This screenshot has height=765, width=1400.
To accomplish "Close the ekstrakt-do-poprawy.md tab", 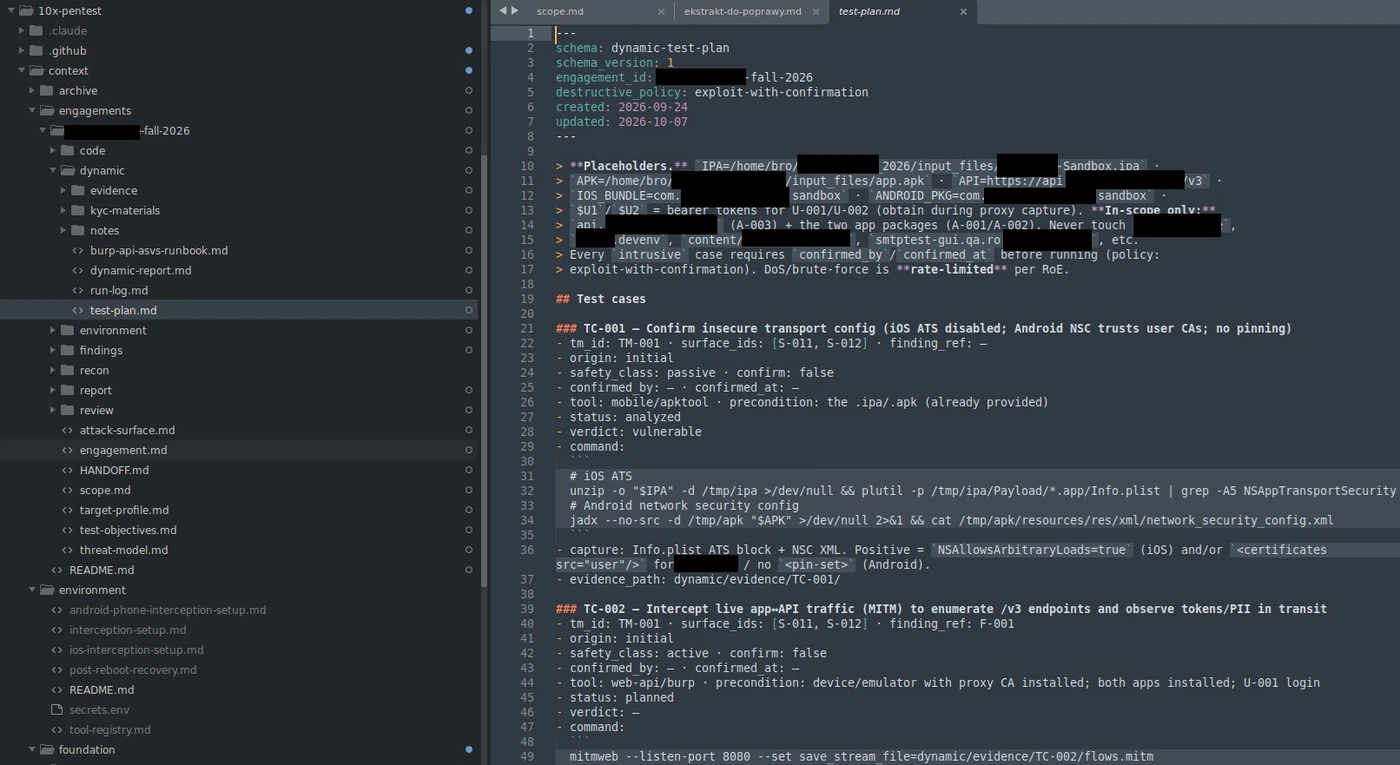I will 815,12.
